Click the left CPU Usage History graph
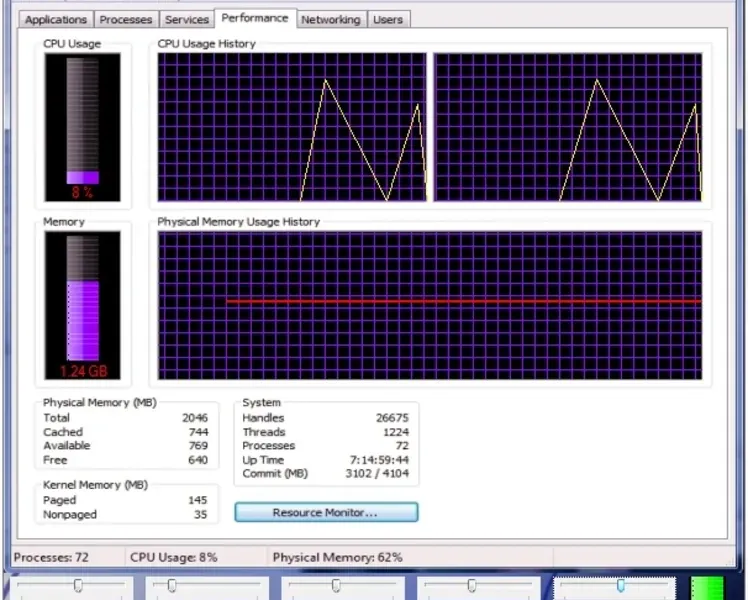This screenshot has width=748, height=600. pos(292,127)
